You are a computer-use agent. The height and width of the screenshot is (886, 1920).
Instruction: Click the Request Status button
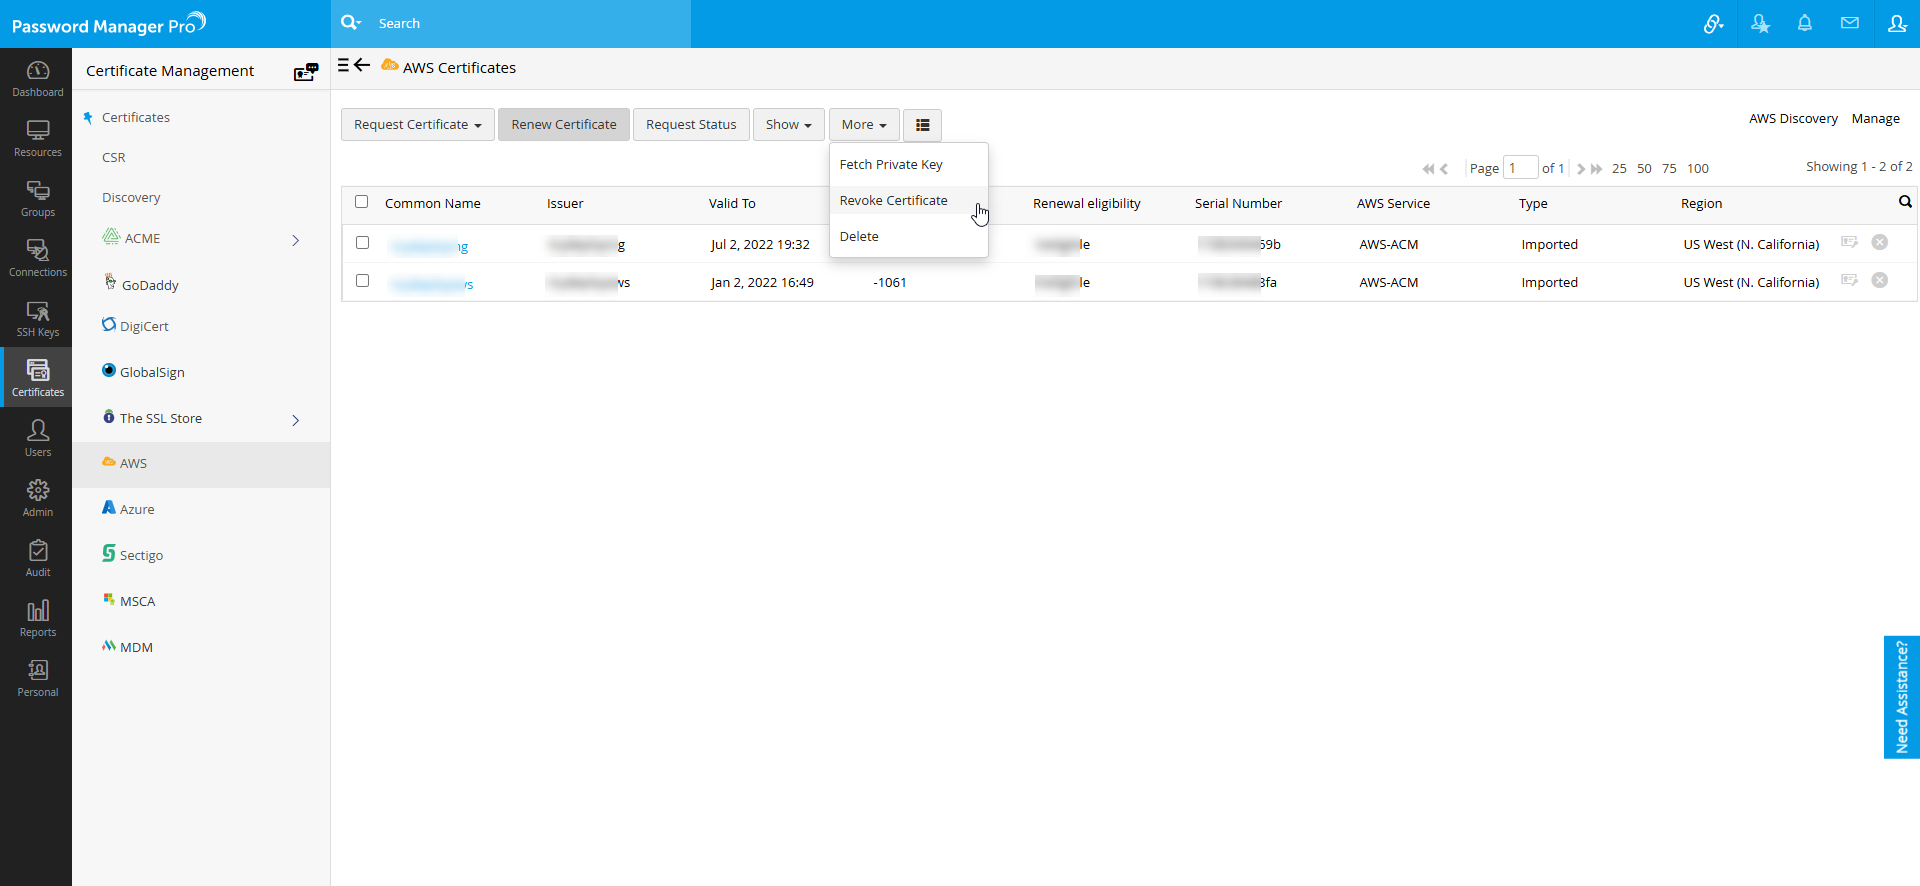pyautogui.click(x=691, y=125)
